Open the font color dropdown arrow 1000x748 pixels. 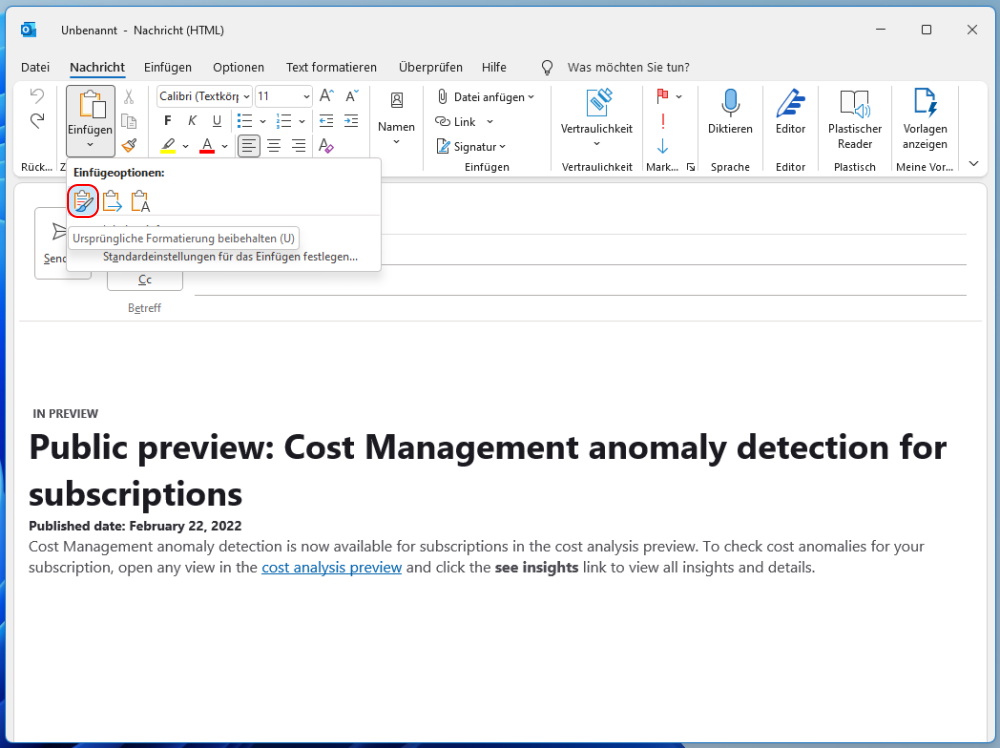click(x=224, y=146)
